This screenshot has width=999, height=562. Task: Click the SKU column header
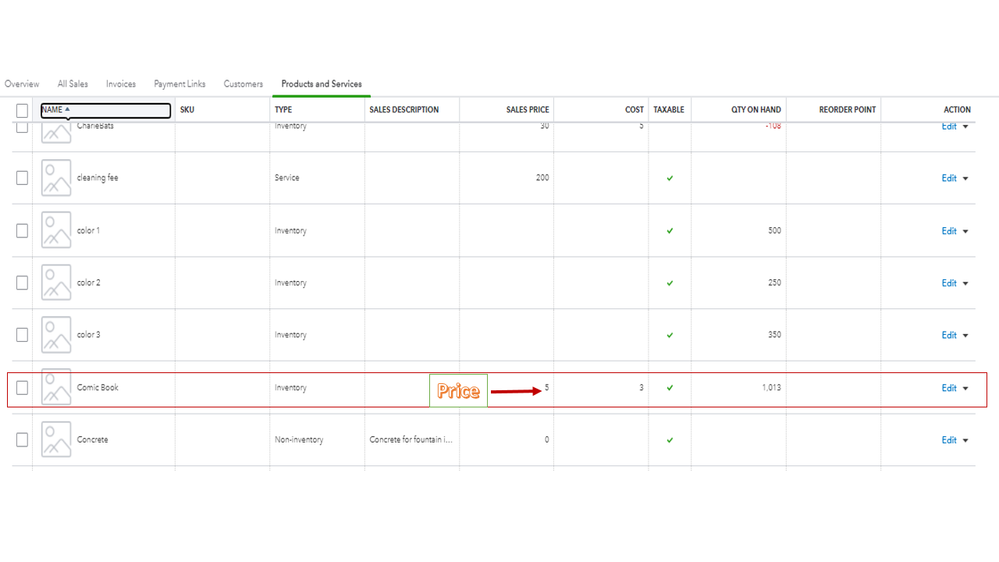tap(187, 110)
